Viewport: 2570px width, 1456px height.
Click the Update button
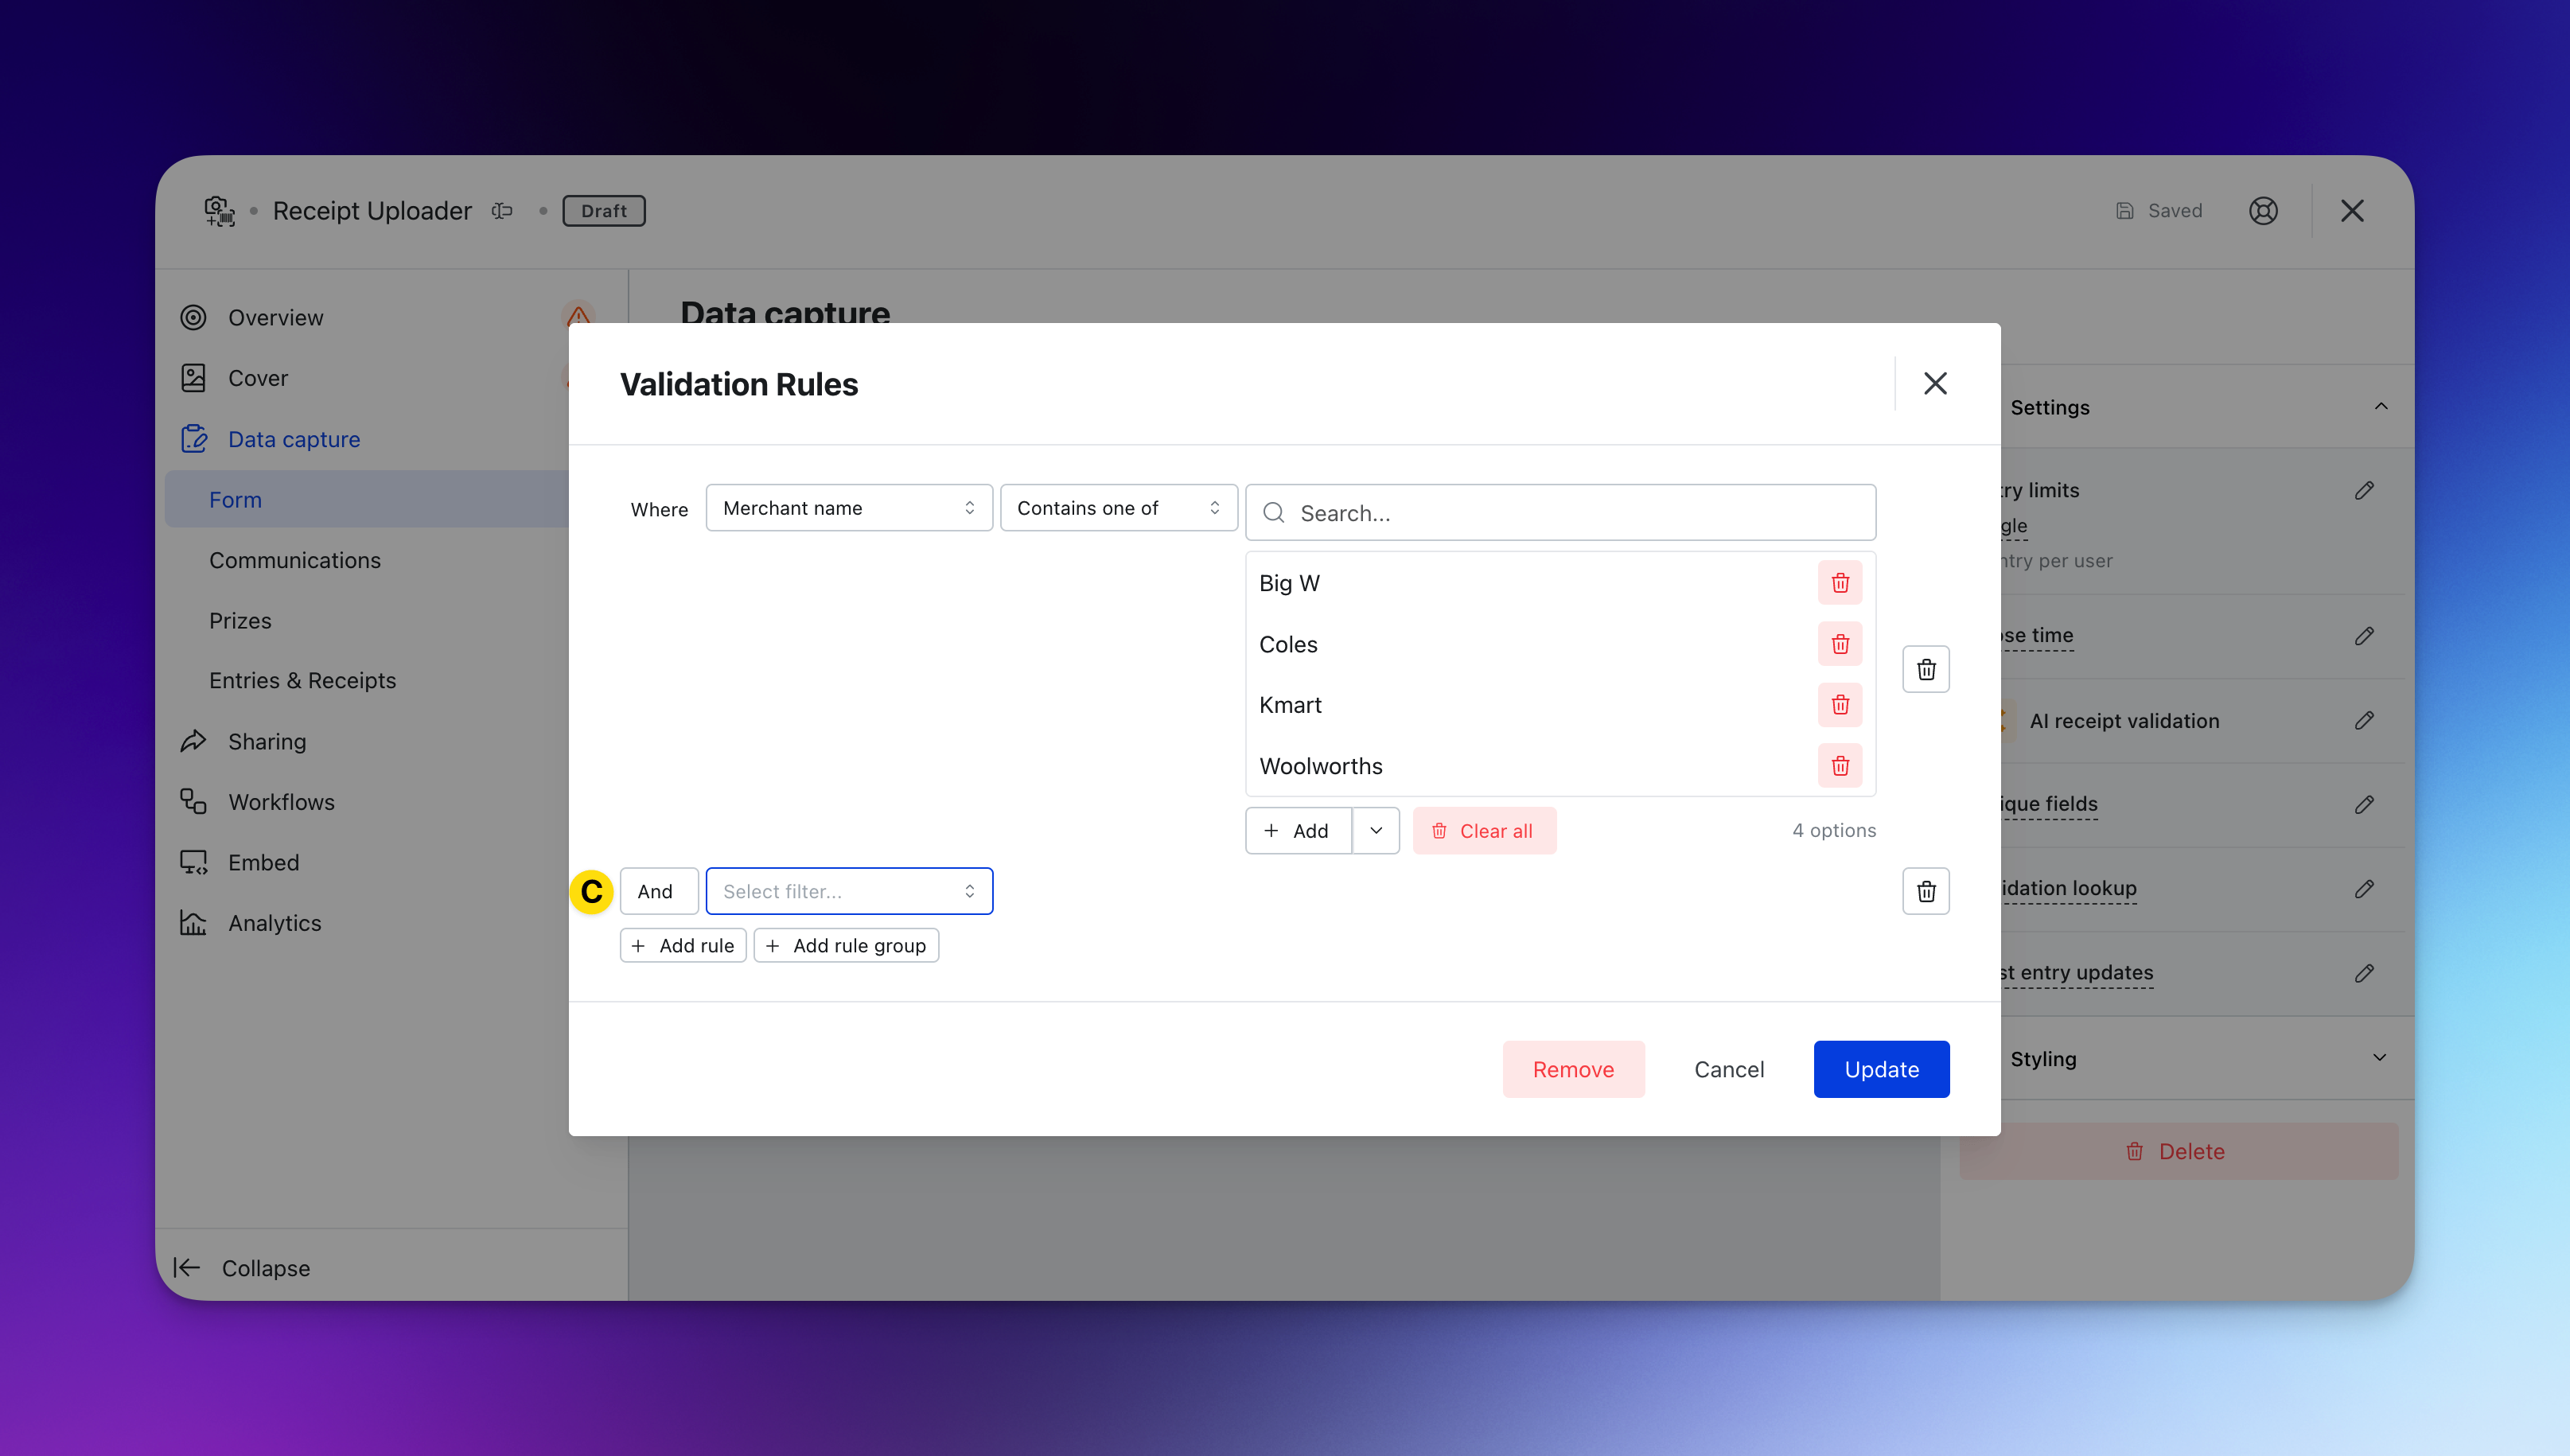point(1880,1069)
